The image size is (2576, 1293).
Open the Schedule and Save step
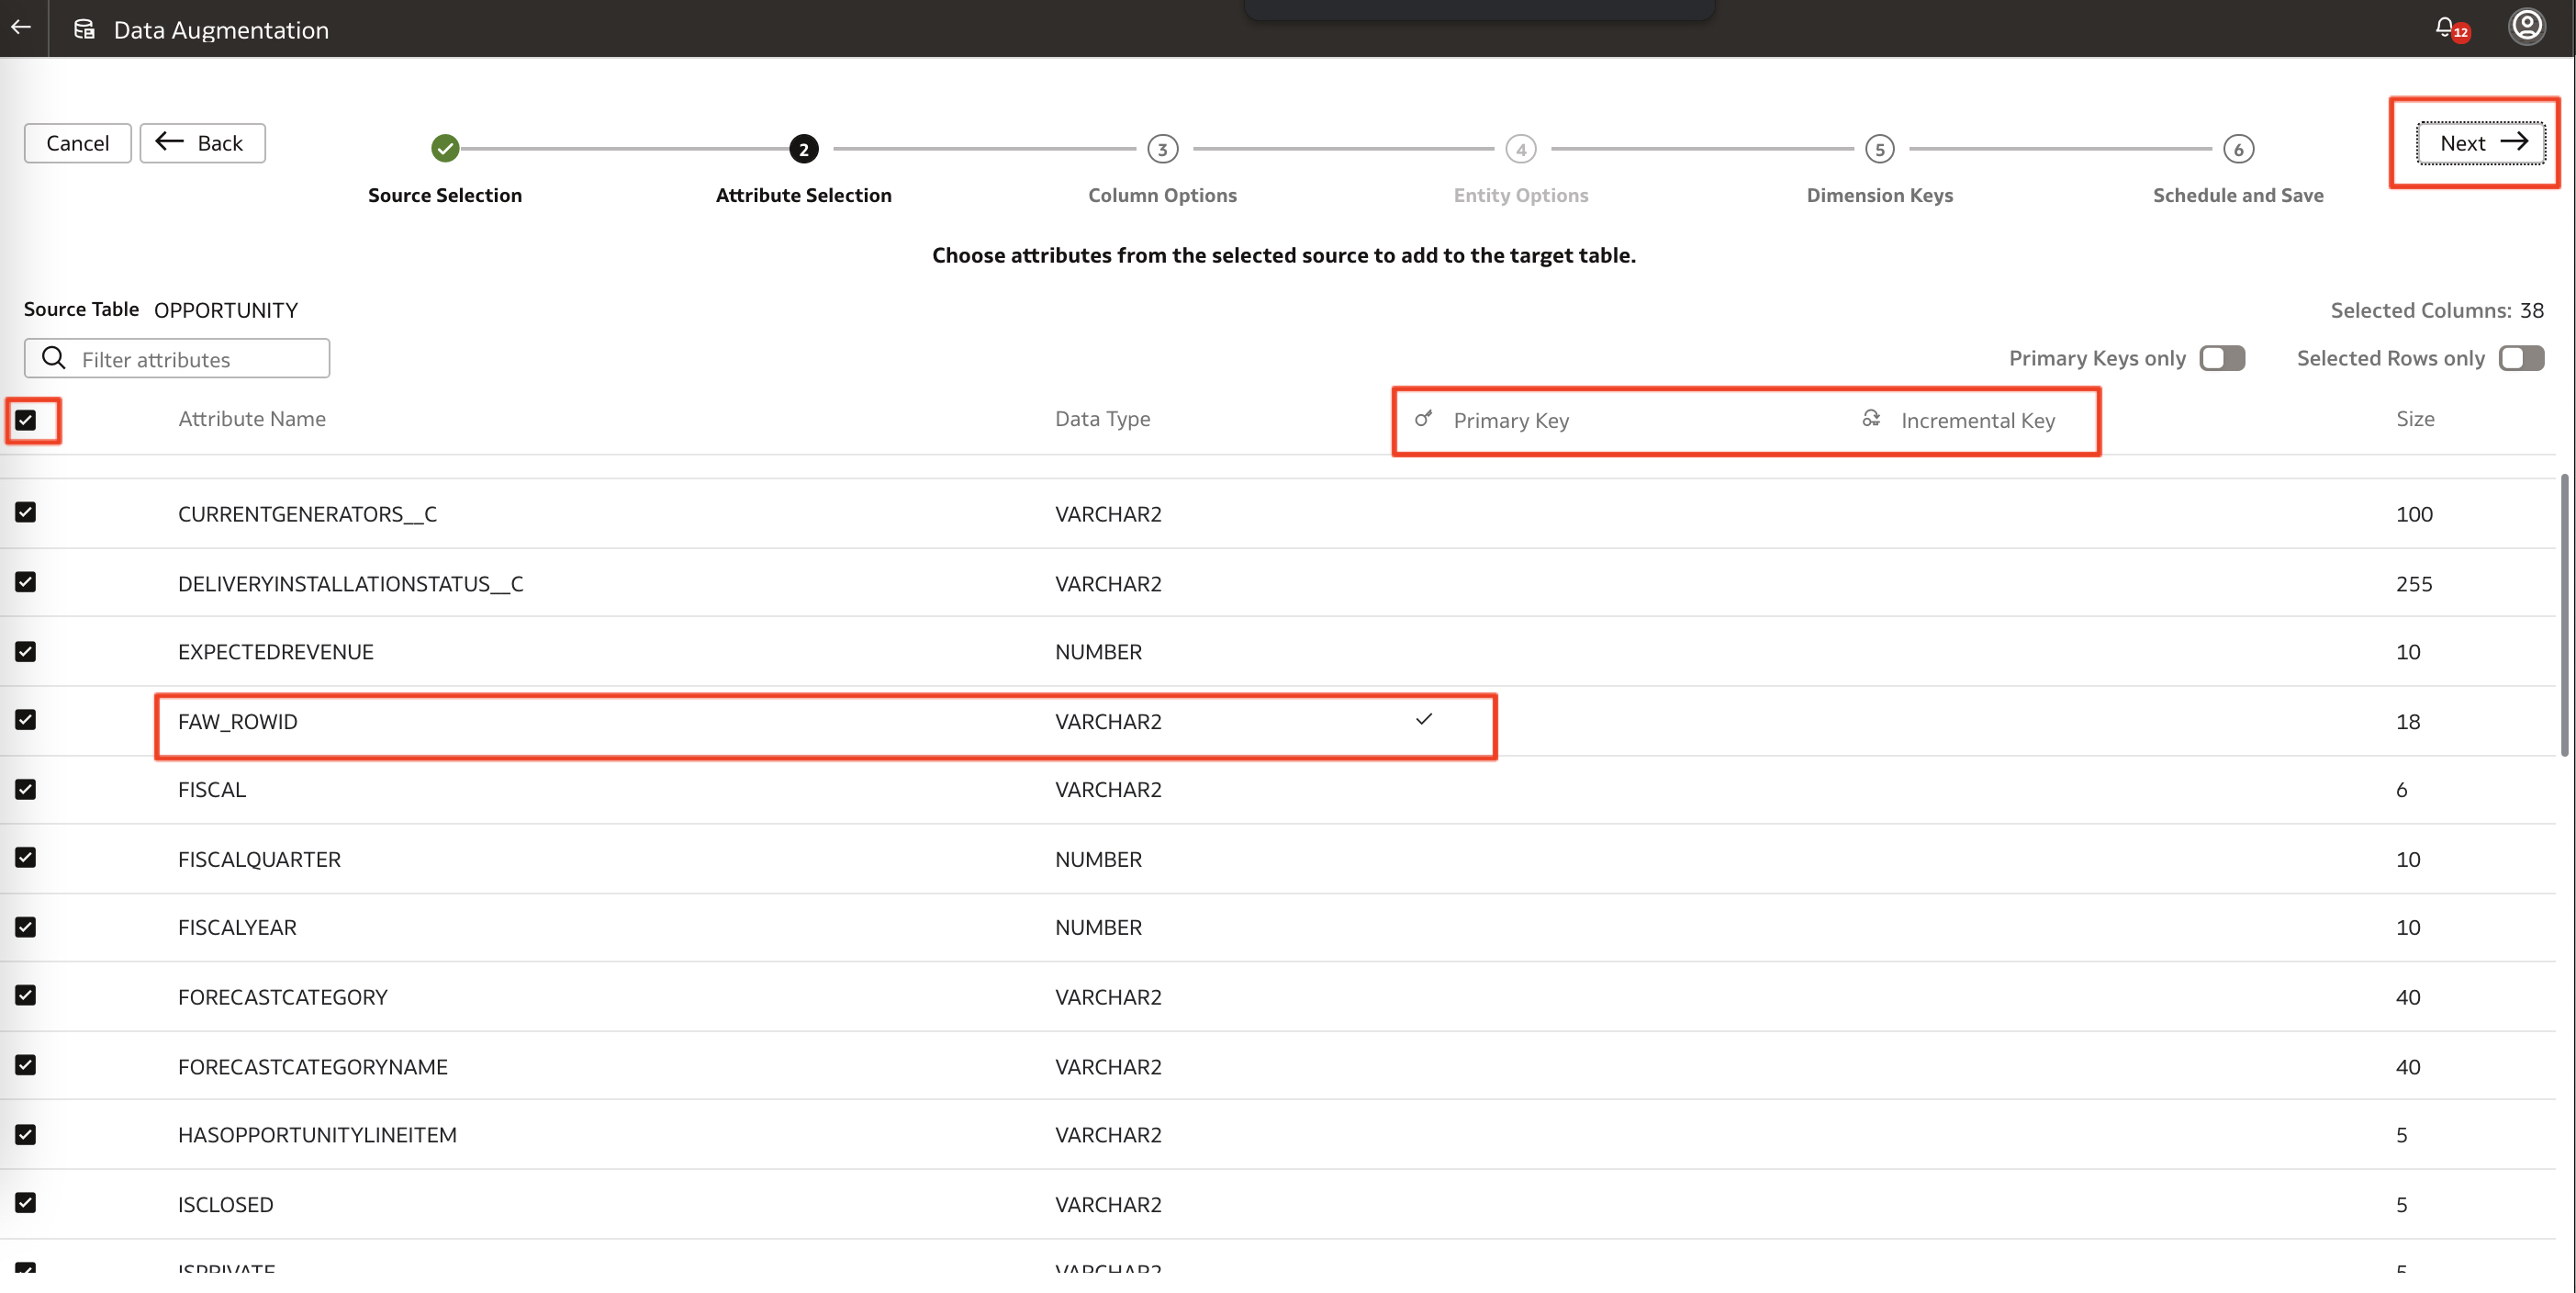pos(2238,149)
